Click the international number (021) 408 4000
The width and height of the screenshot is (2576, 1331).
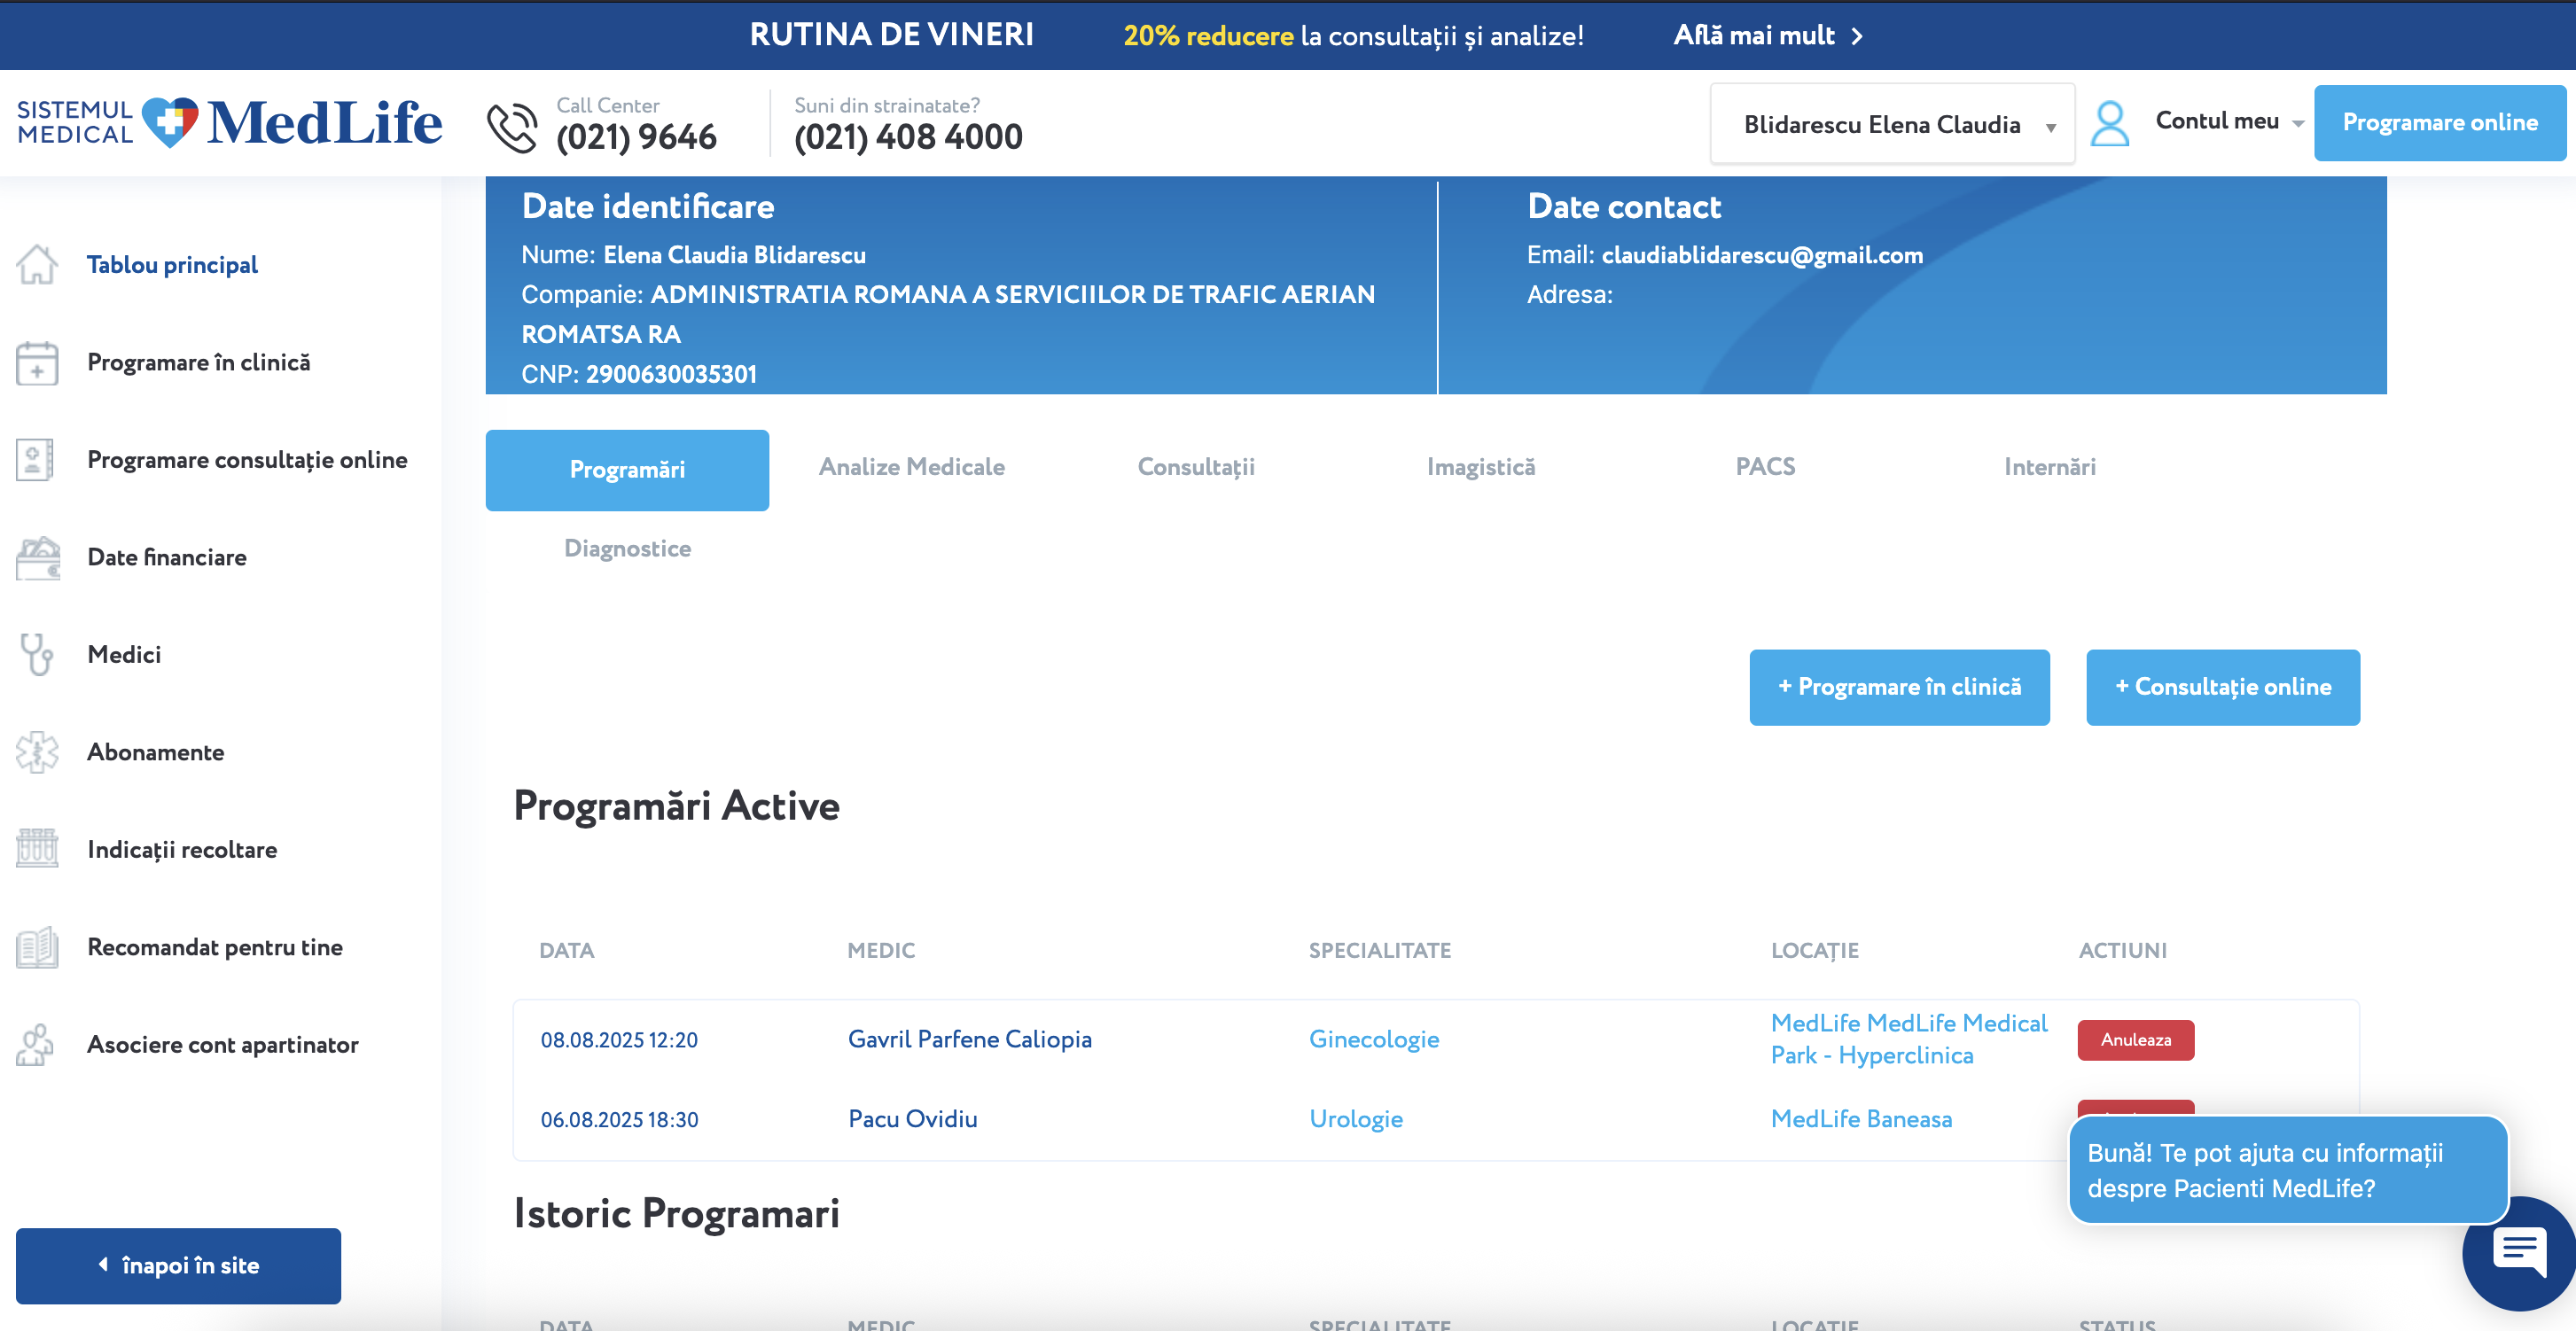pos(908,137)
